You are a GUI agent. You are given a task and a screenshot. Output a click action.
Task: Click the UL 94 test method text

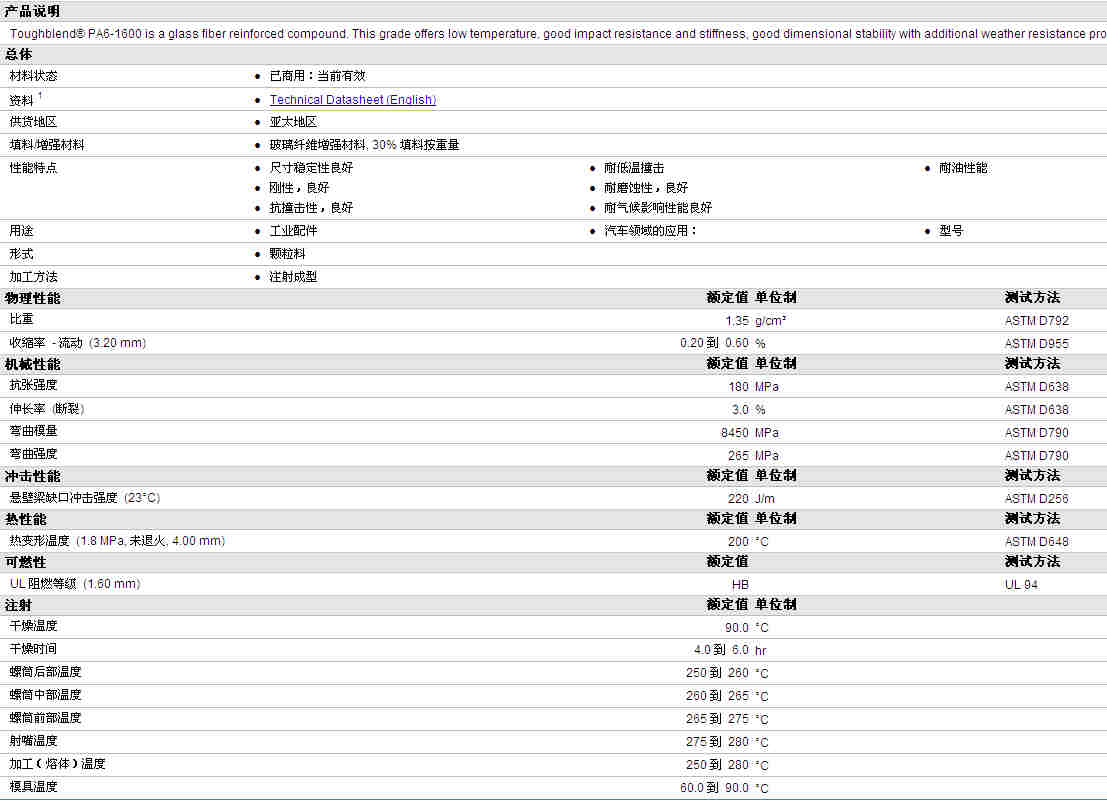(1021, 585)
